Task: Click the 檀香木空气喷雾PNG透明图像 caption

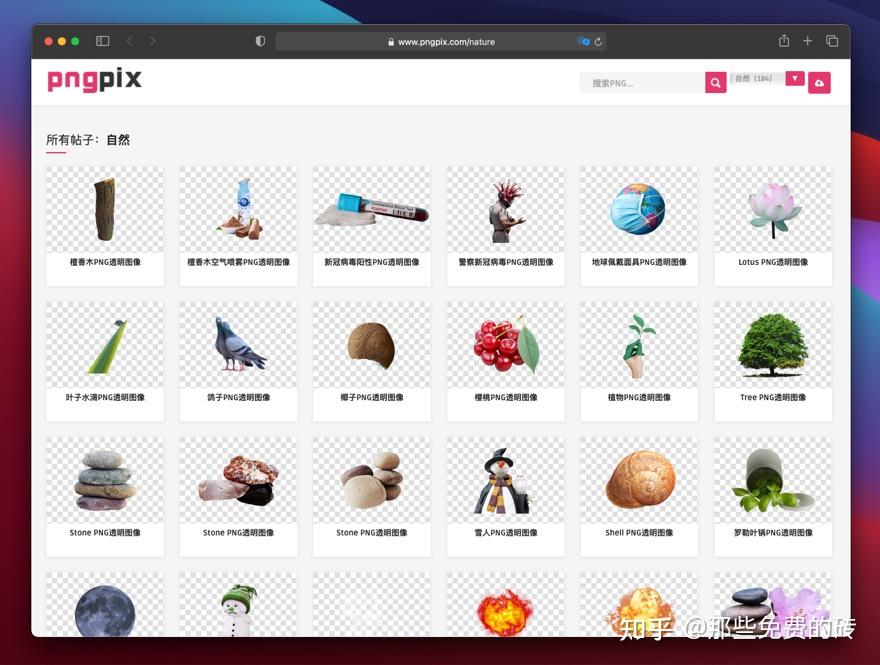Action: pos(239,262)
